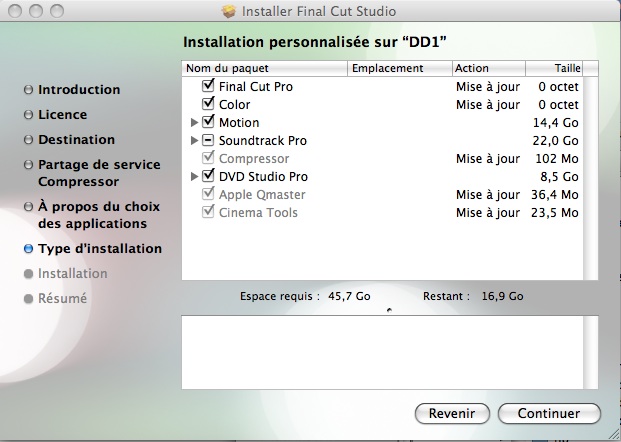Click the package list vertical scrollbar
621x442 pixels.
[x=591, y=178]
